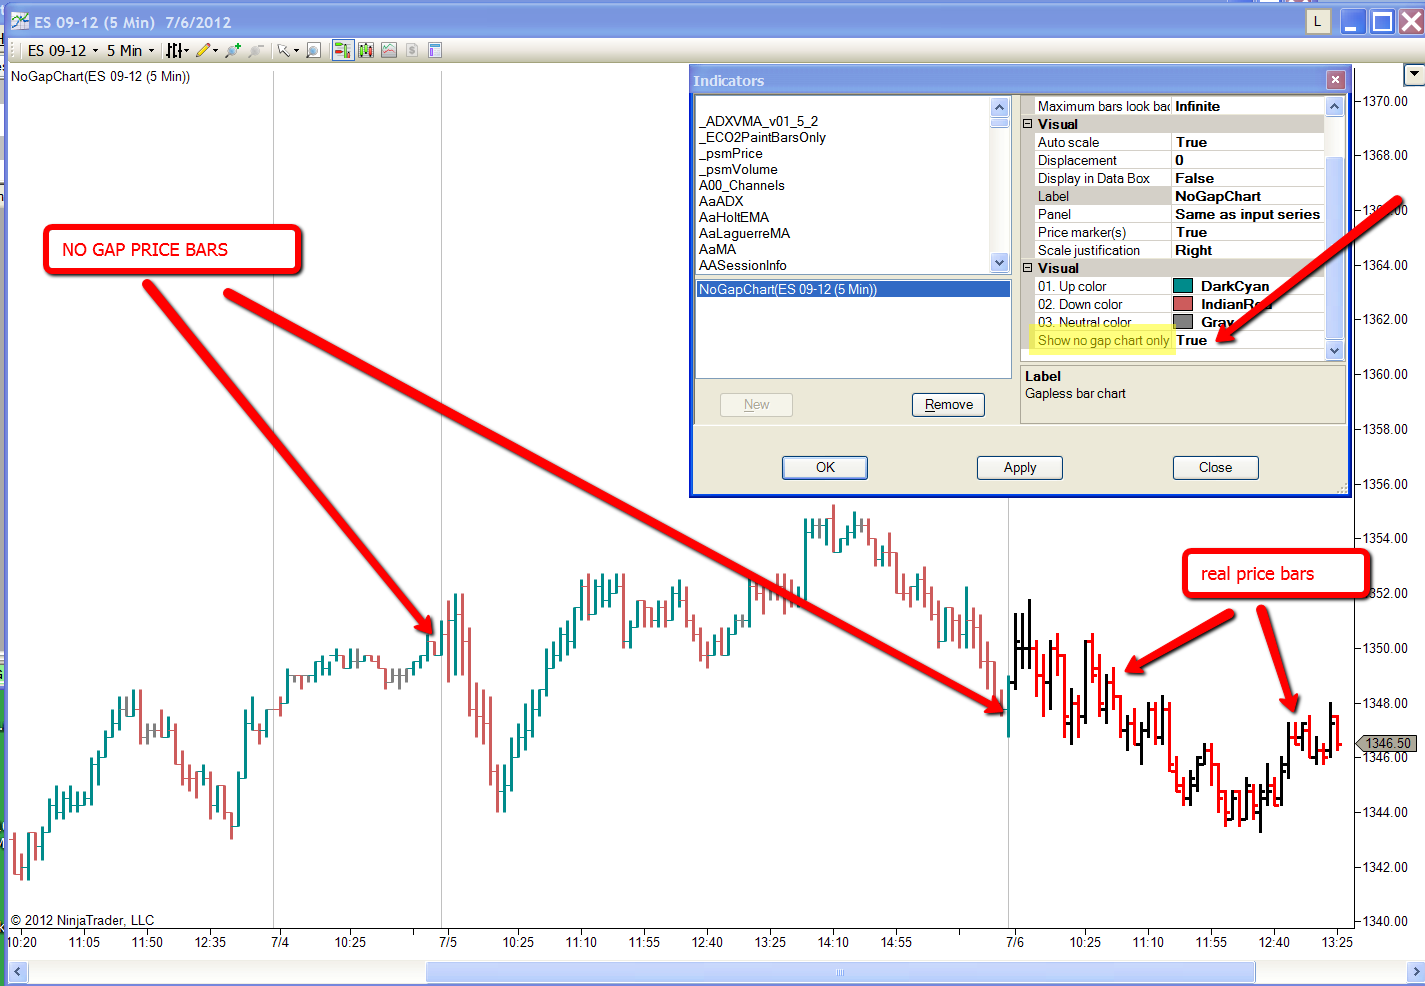The height and width of the screenshot is (986, 1425).
Task: Pick the IndianRed Down color swatch
Action: click(1183, 304)
